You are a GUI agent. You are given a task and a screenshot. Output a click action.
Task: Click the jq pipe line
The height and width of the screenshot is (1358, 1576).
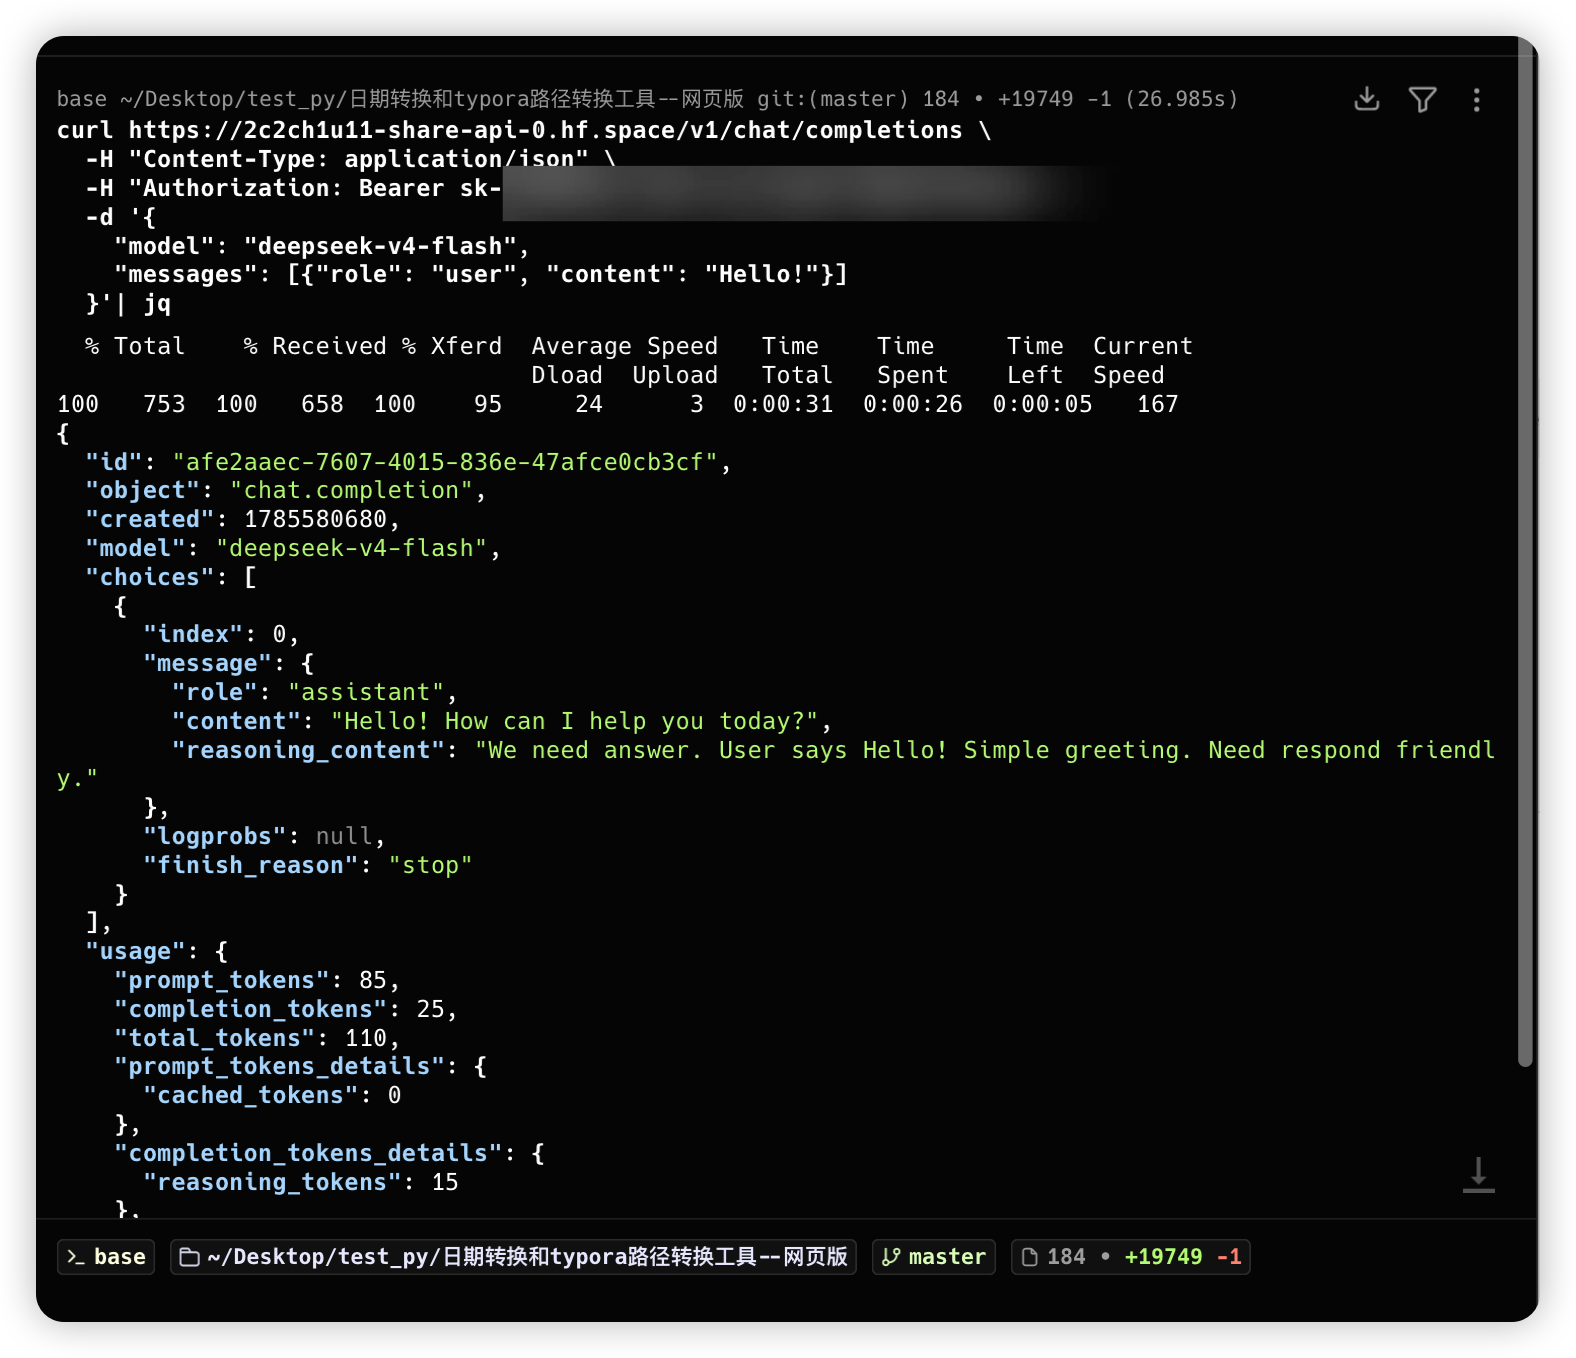[x=128, y=303]
